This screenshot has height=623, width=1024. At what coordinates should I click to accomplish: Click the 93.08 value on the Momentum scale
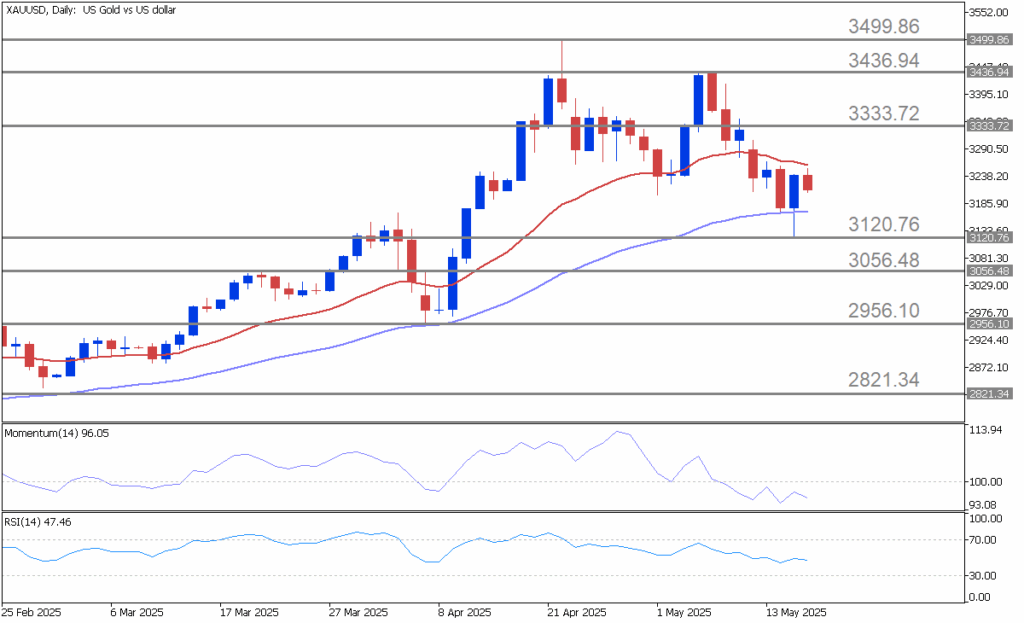pyautogui.click(x=983, y=505)
